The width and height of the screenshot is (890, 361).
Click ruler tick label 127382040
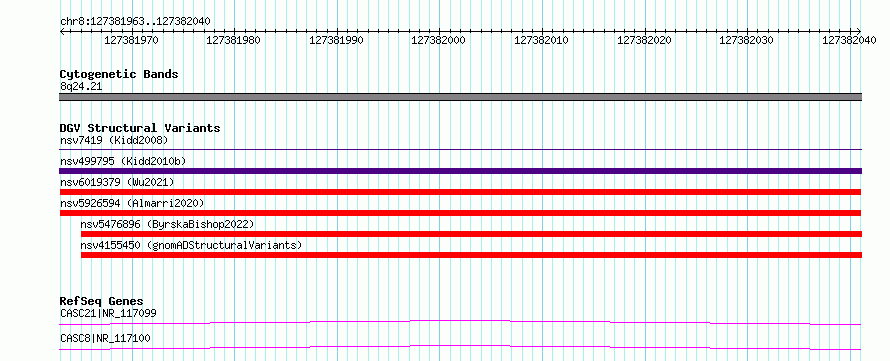[x=849, y=40]
